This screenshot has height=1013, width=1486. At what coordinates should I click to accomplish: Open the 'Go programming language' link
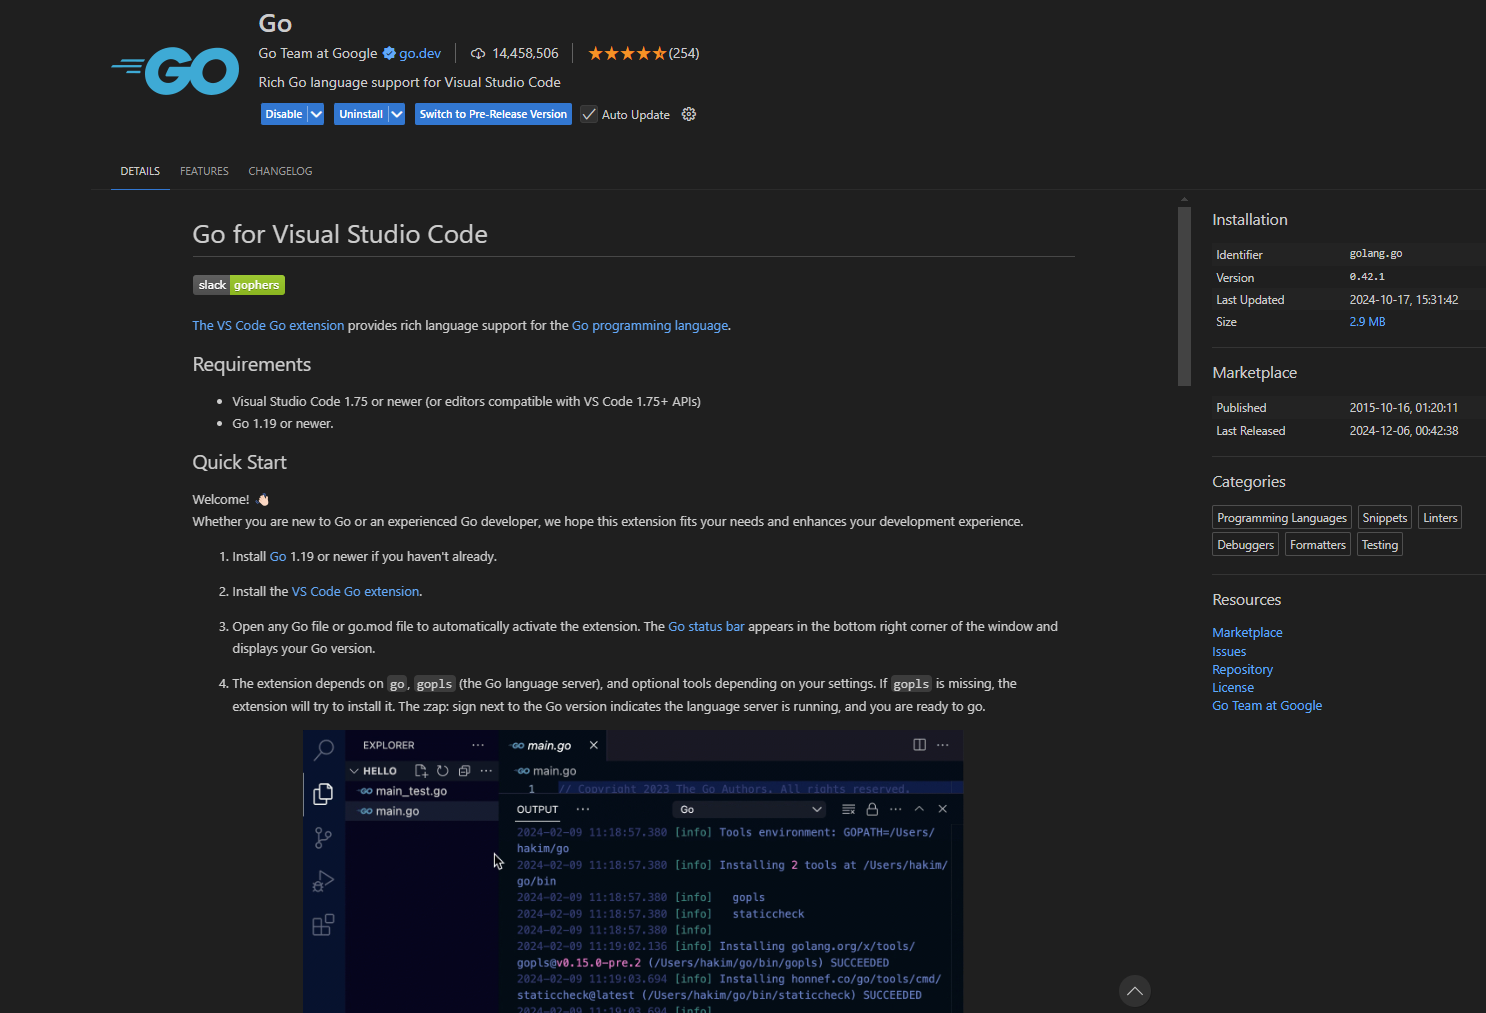(650, 325)
